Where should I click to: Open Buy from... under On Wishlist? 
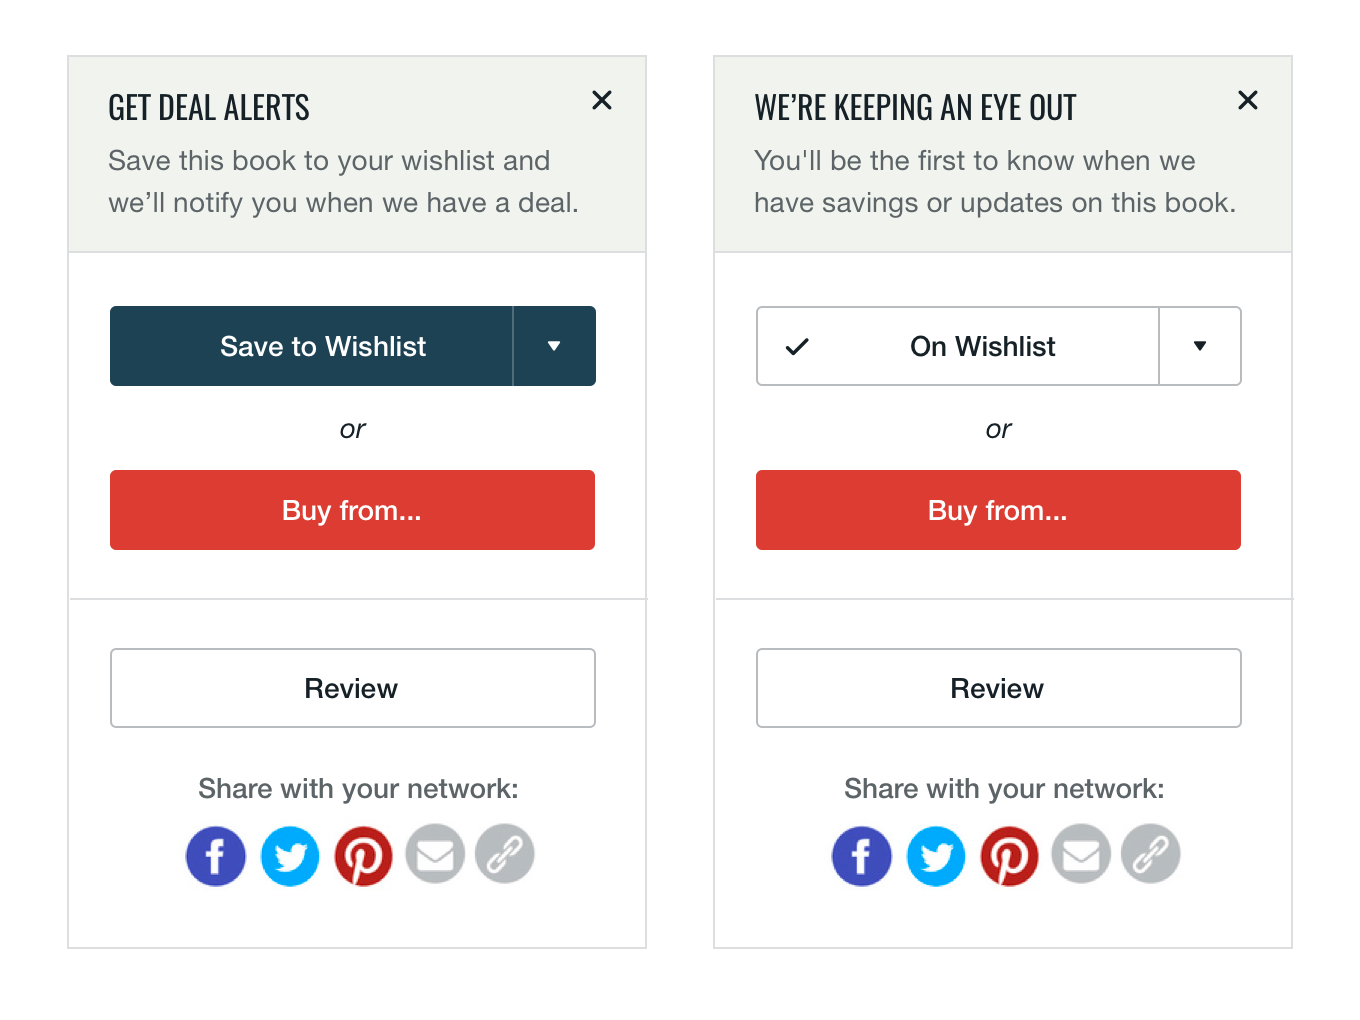tap(998, 510)
